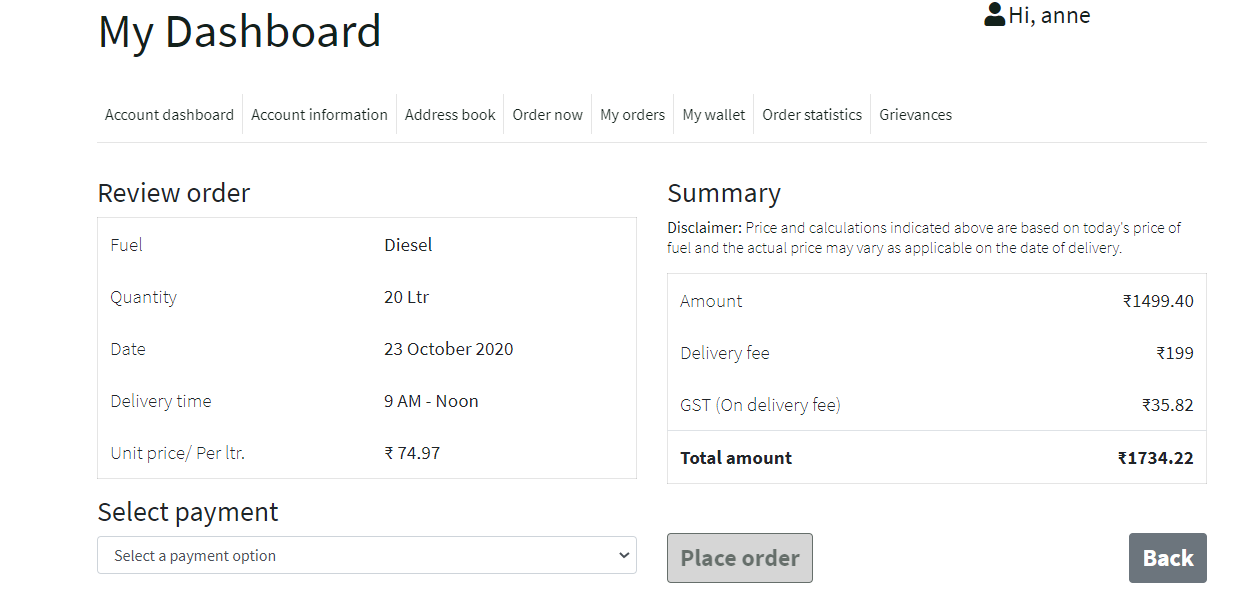Viewport: 1253px width, 607px height.
Task: Click the Delivery time 9 AM - Noon value
Action: pos(431,401)
